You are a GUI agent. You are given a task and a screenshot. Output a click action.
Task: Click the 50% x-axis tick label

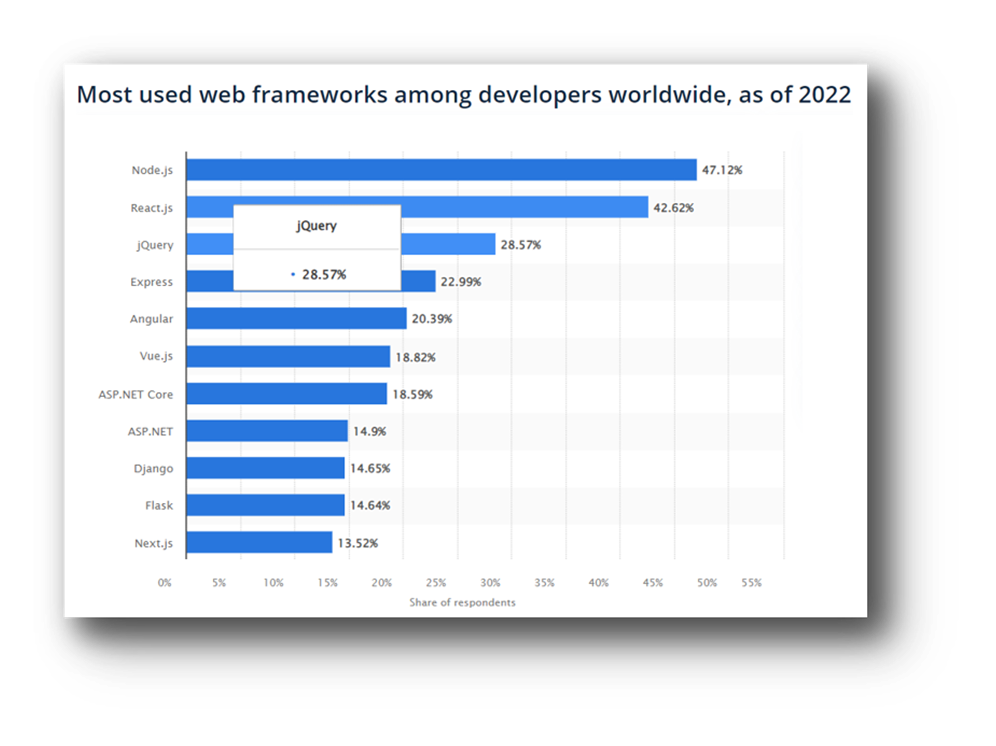[x=707, y=583]
